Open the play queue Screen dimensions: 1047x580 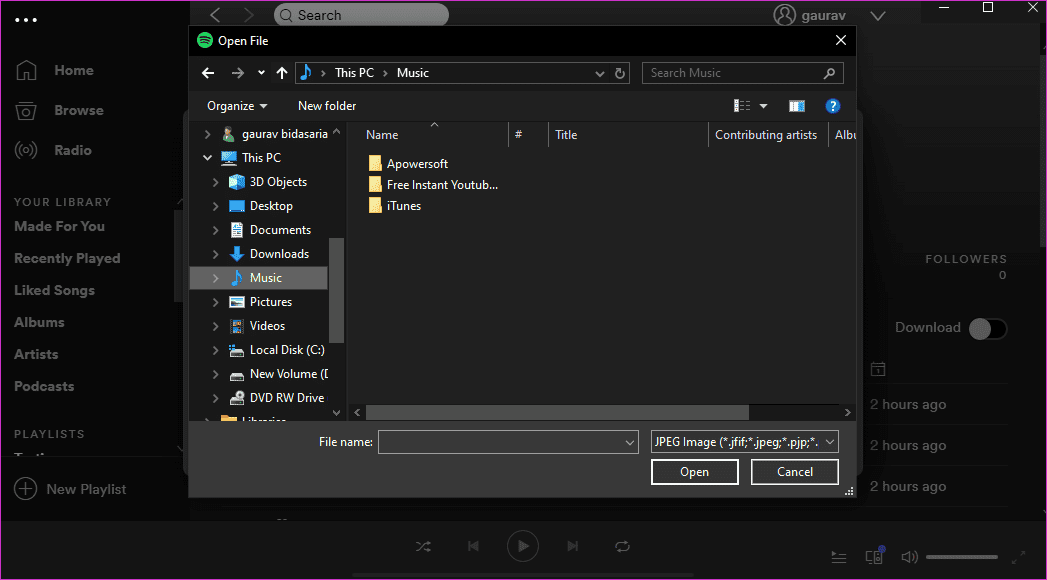click(x=839, y=557)
